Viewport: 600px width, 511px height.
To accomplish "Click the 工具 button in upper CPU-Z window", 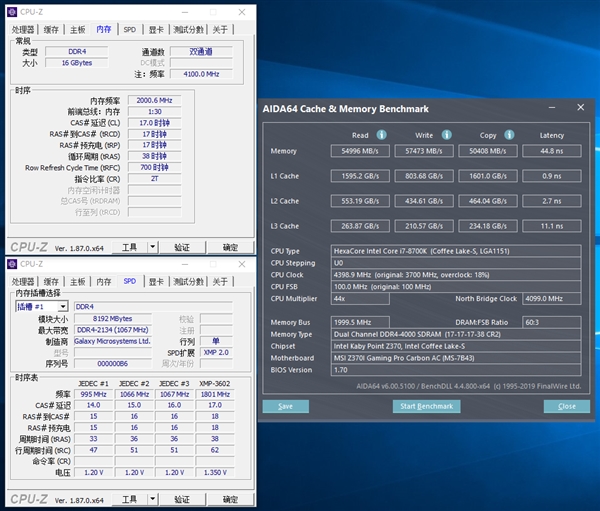I will coord(129,247).
